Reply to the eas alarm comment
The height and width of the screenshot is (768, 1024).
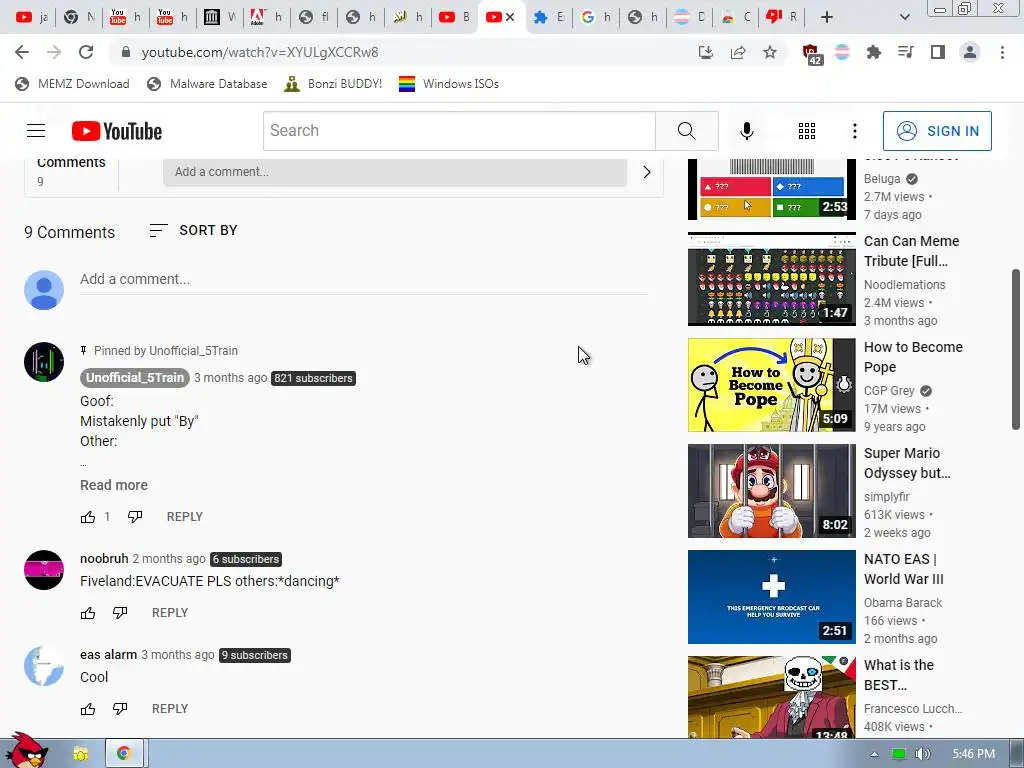[170, 709]
